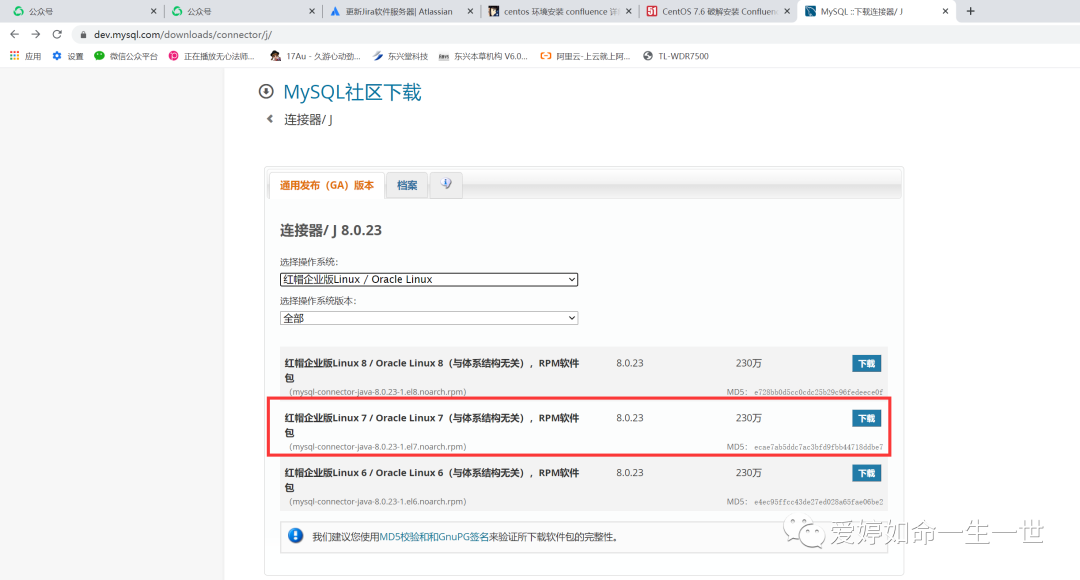
Task: Click 下载 for Linux 7 / Oracle Linux 7 package
Action: coord(866,418)
